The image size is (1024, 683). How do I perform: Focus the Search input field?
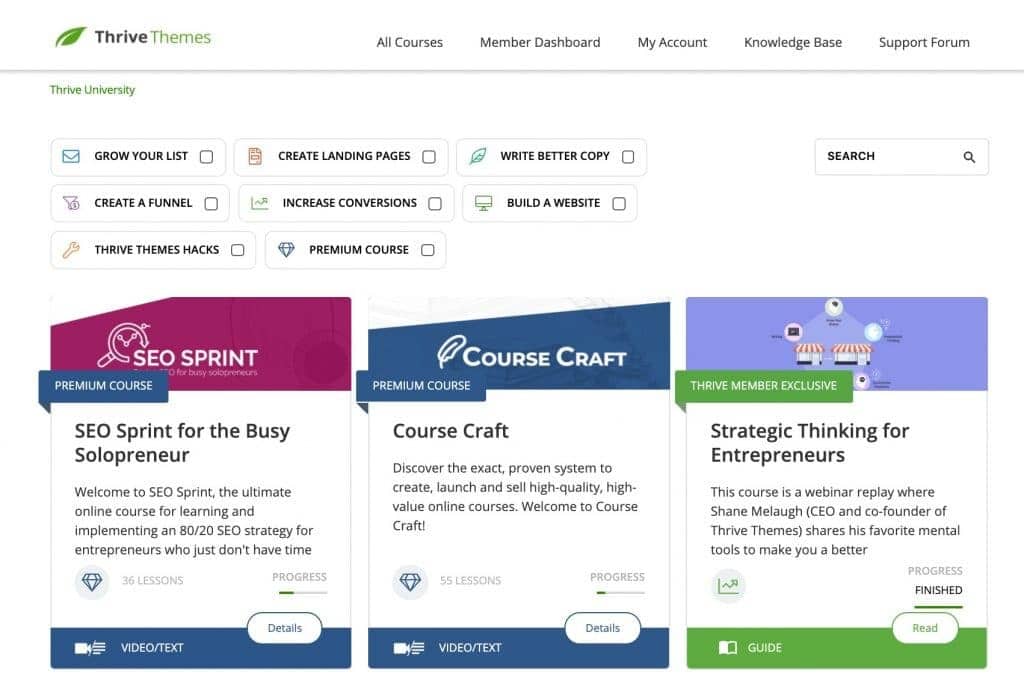pos(885,157)
